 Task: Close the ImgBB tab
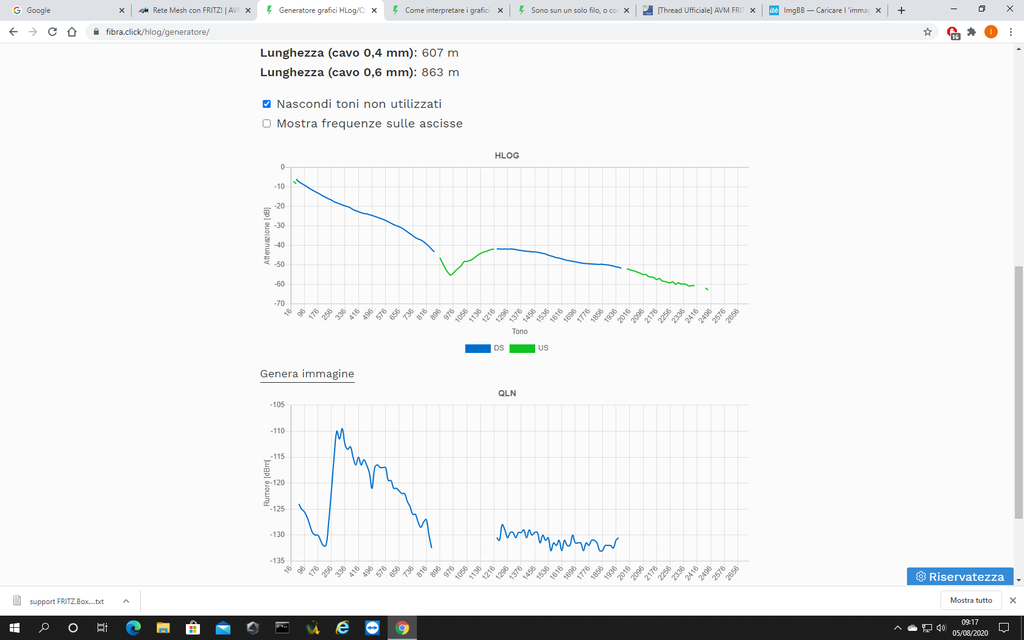[878, 10]
